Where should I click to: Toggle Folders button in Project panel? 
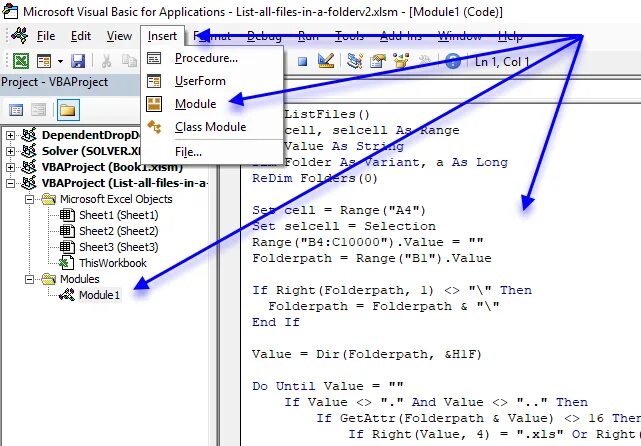pos(68,110)
